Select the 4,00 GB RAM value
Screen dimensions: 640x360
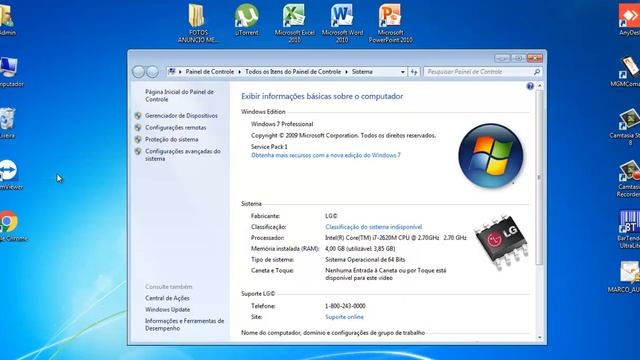(x=360, y=248)
